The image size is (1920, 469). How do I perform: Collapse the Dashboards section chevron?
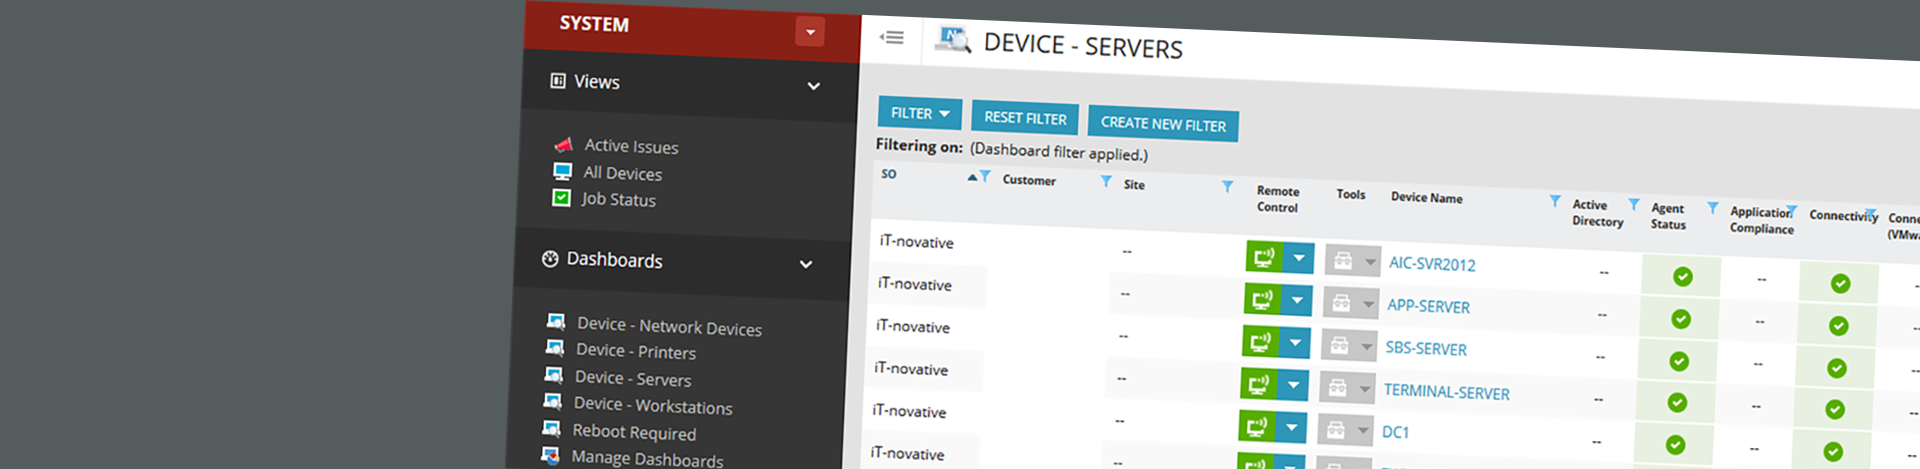806,264
